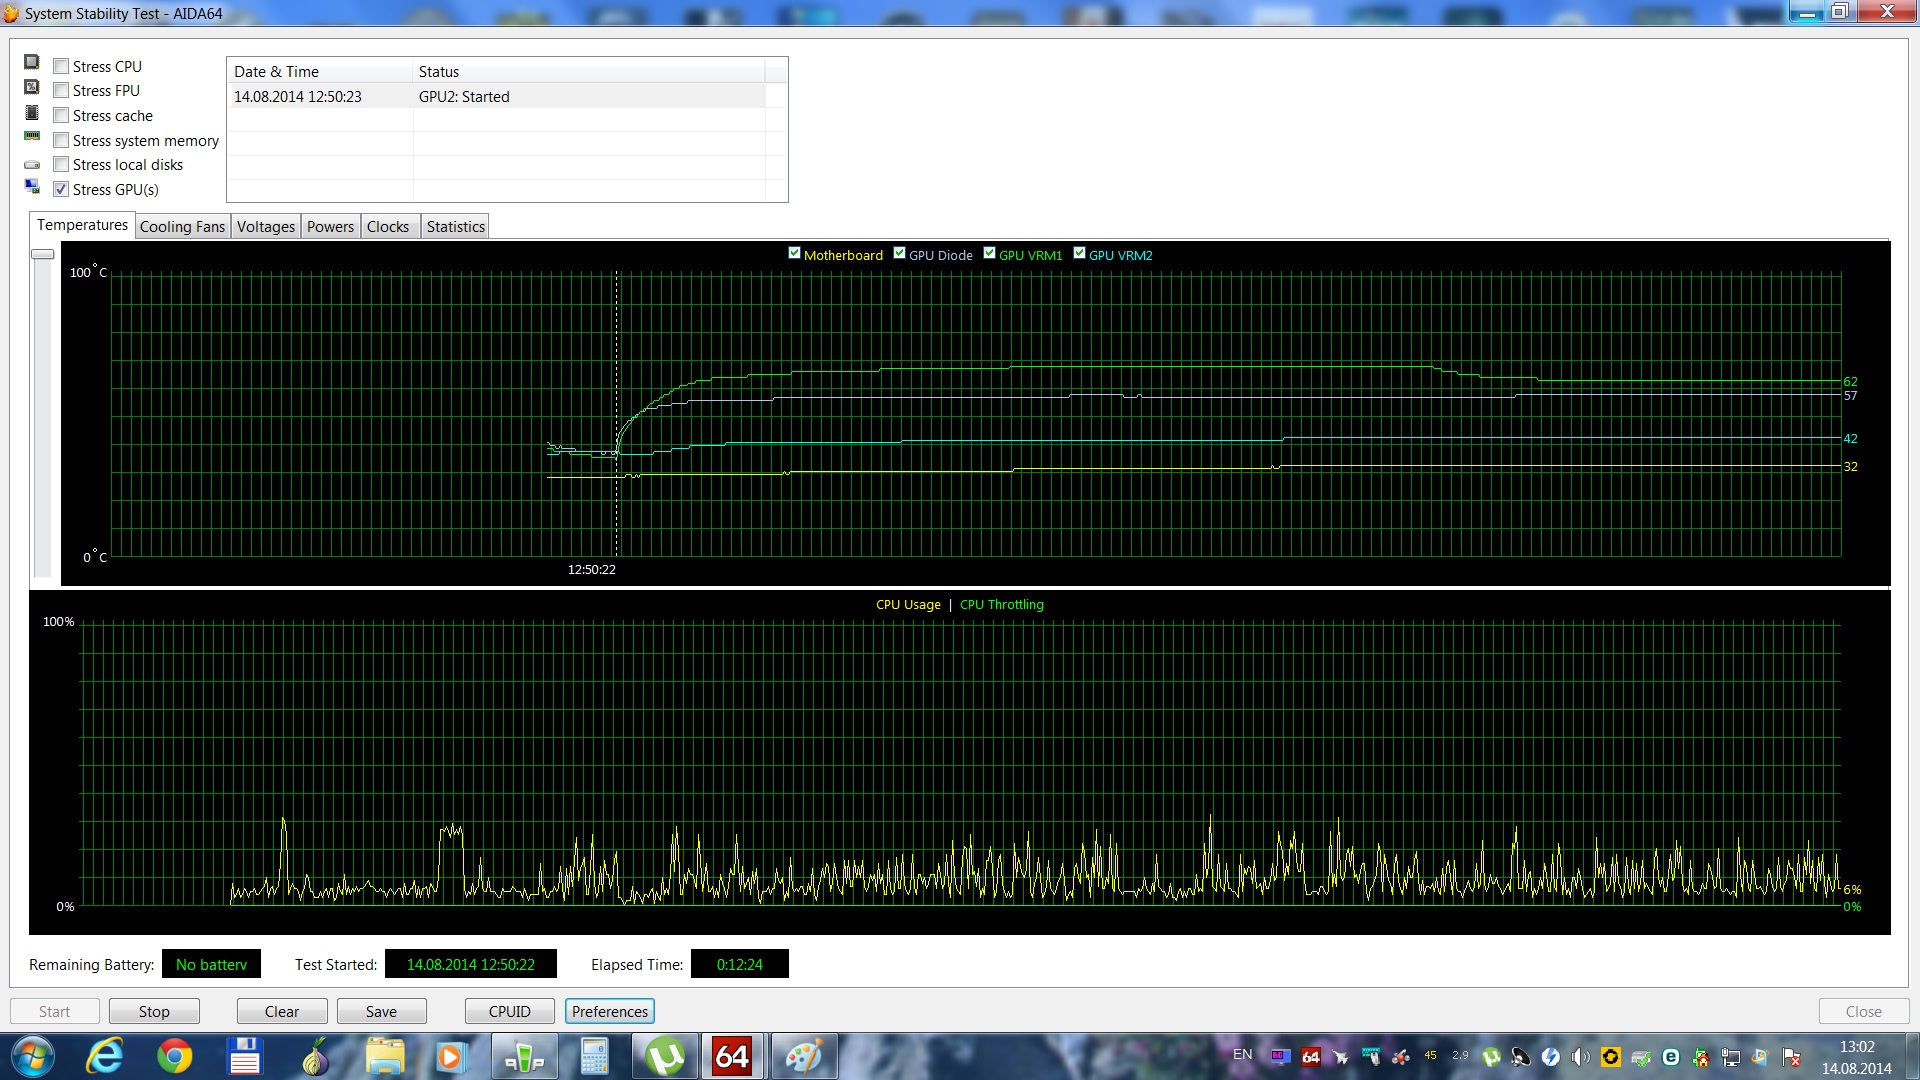Uncheck the Stress GPU(s) checkbox
This screenshot has height=1080, width=1920.
(x=61, y=189)
